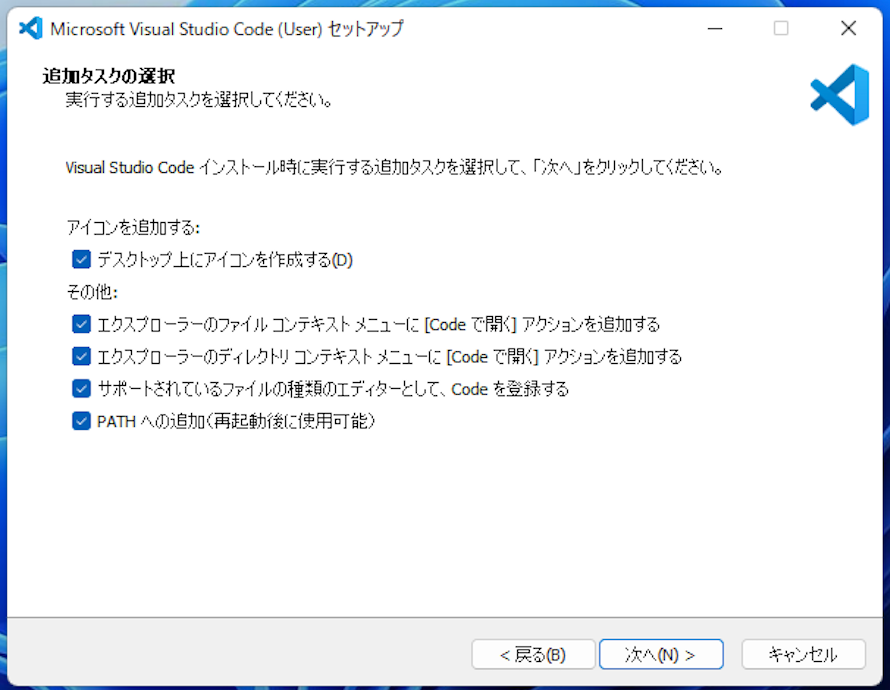
Task: Click the greyed-out maximize button
Action: [781, 28]
